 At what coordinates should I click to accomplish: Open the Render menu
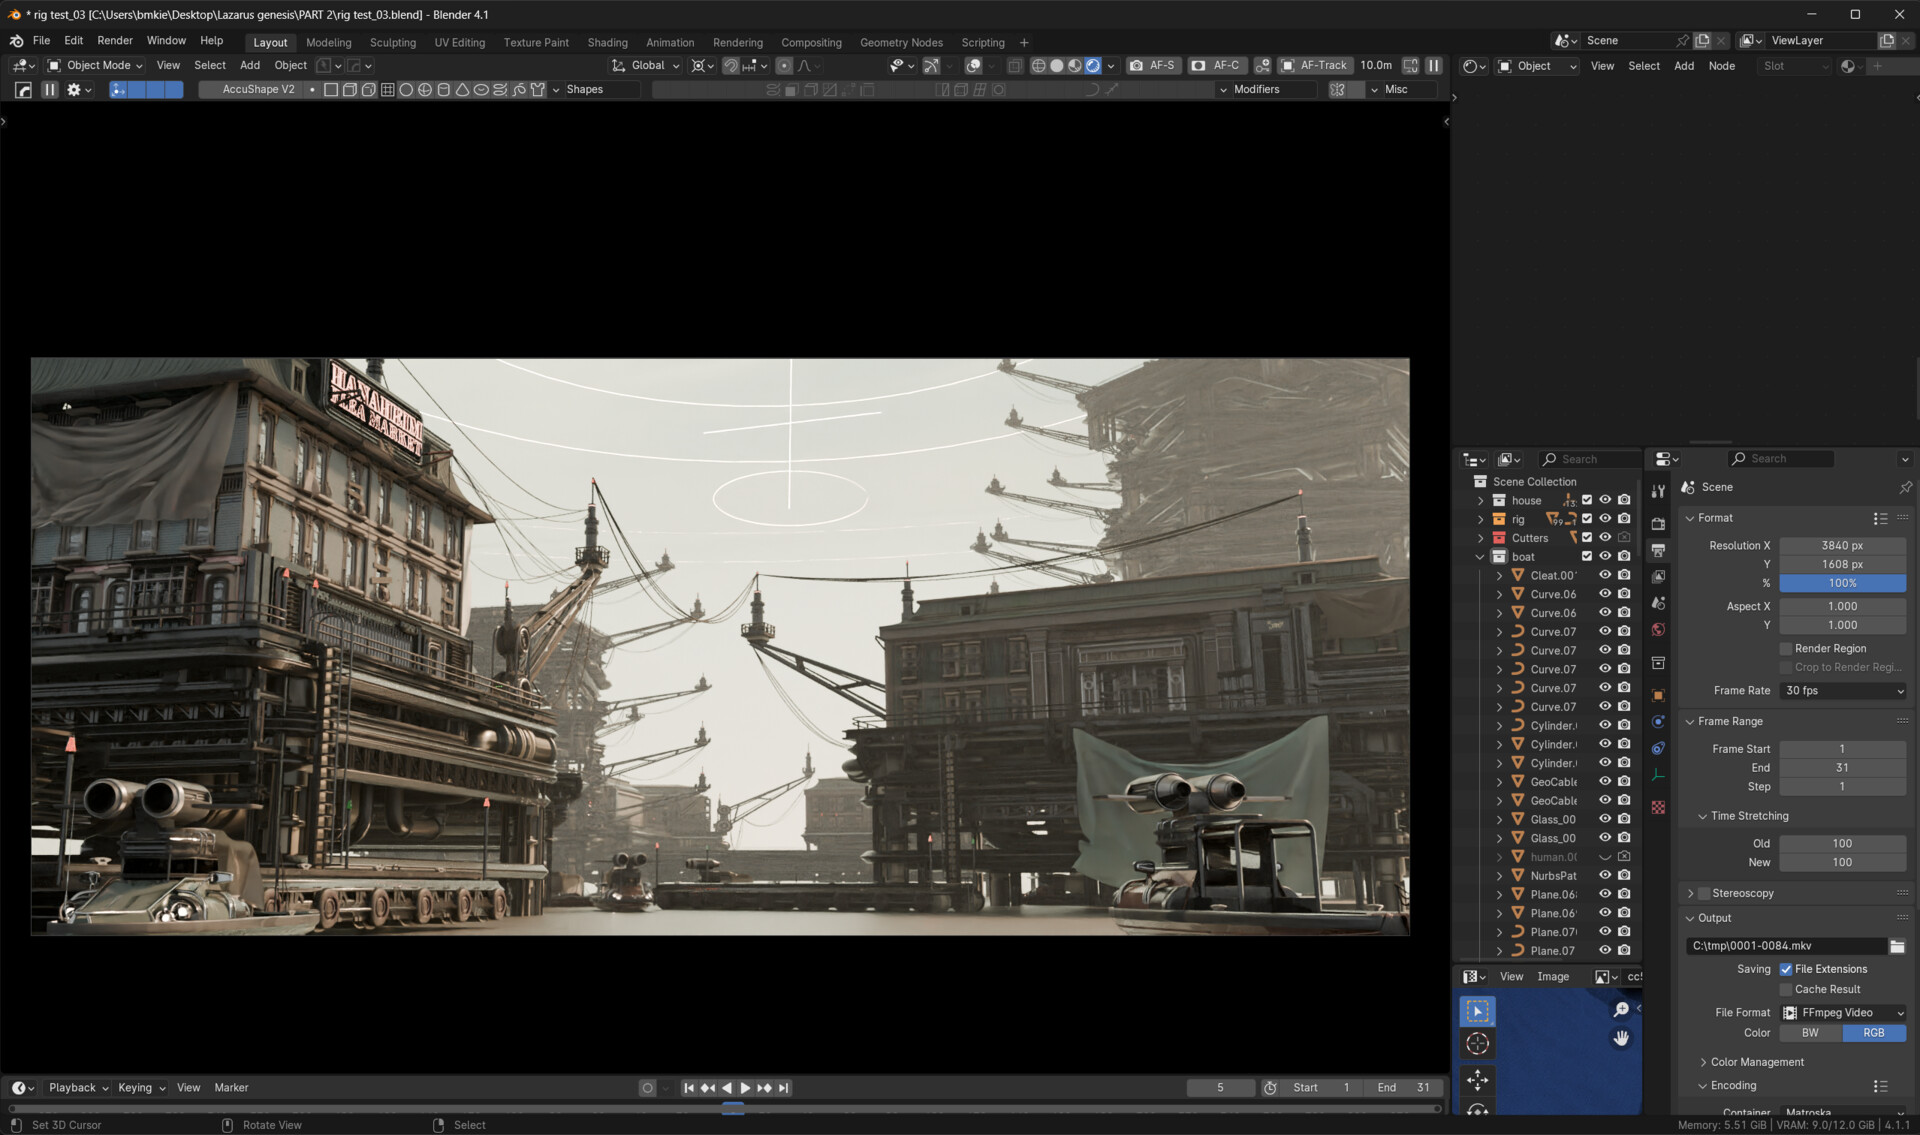[114, 41]
